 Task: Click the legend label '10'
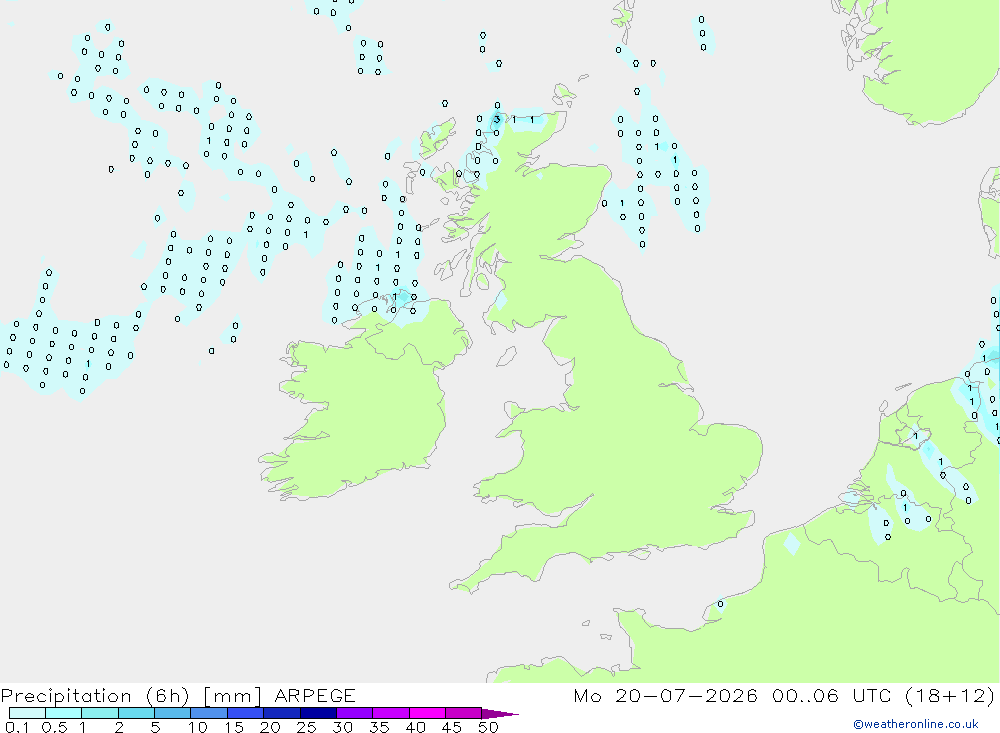pyautogui.click(x=198, y=727)
